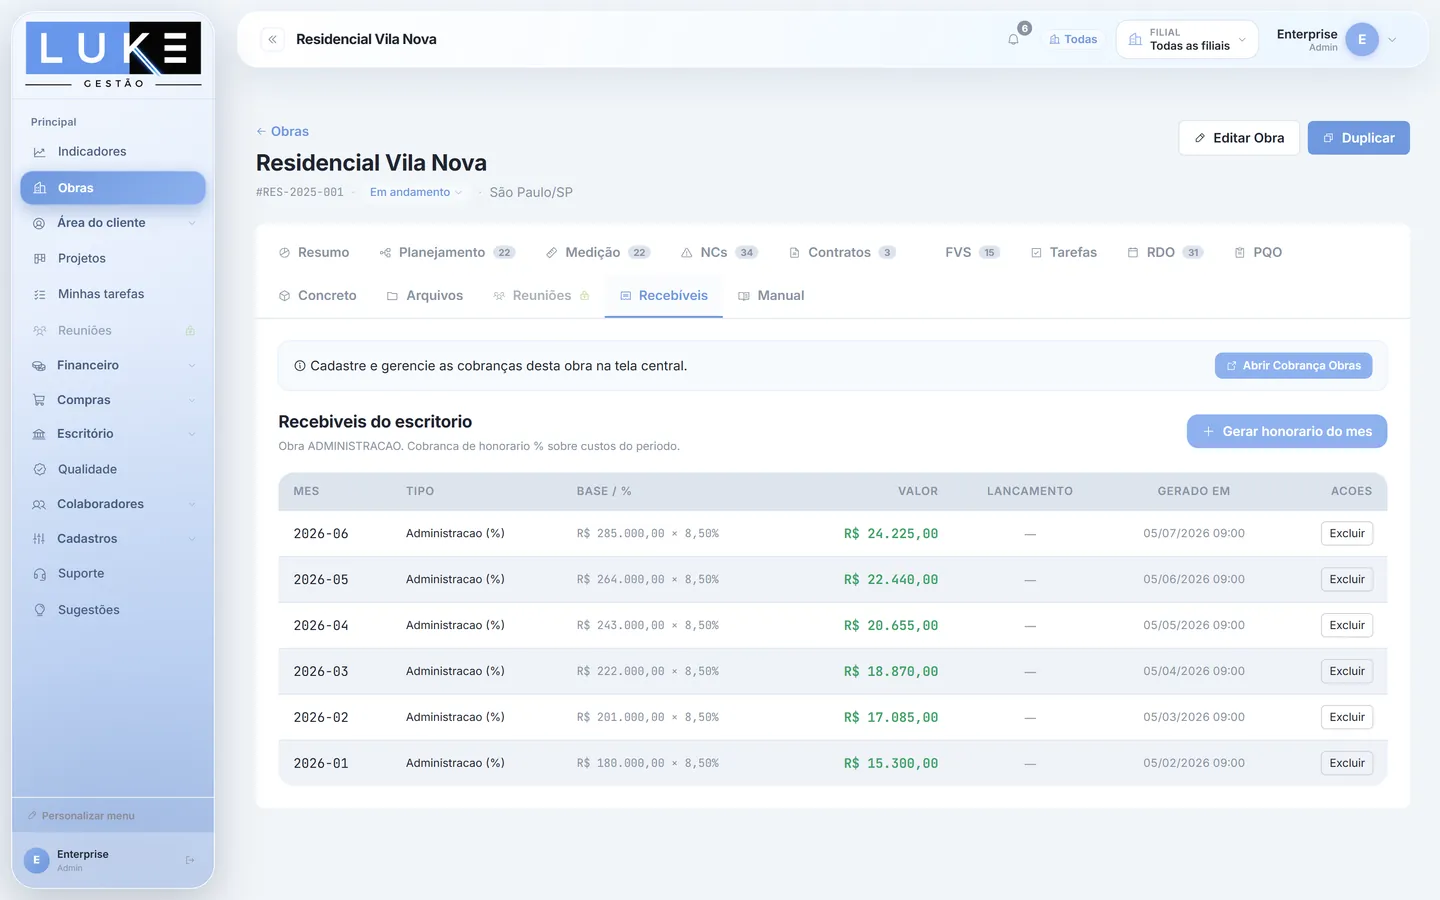1440x900 pixels.
Task: Collapse sidebar with double-chevron icon
Action: click(x=272, y=39)
